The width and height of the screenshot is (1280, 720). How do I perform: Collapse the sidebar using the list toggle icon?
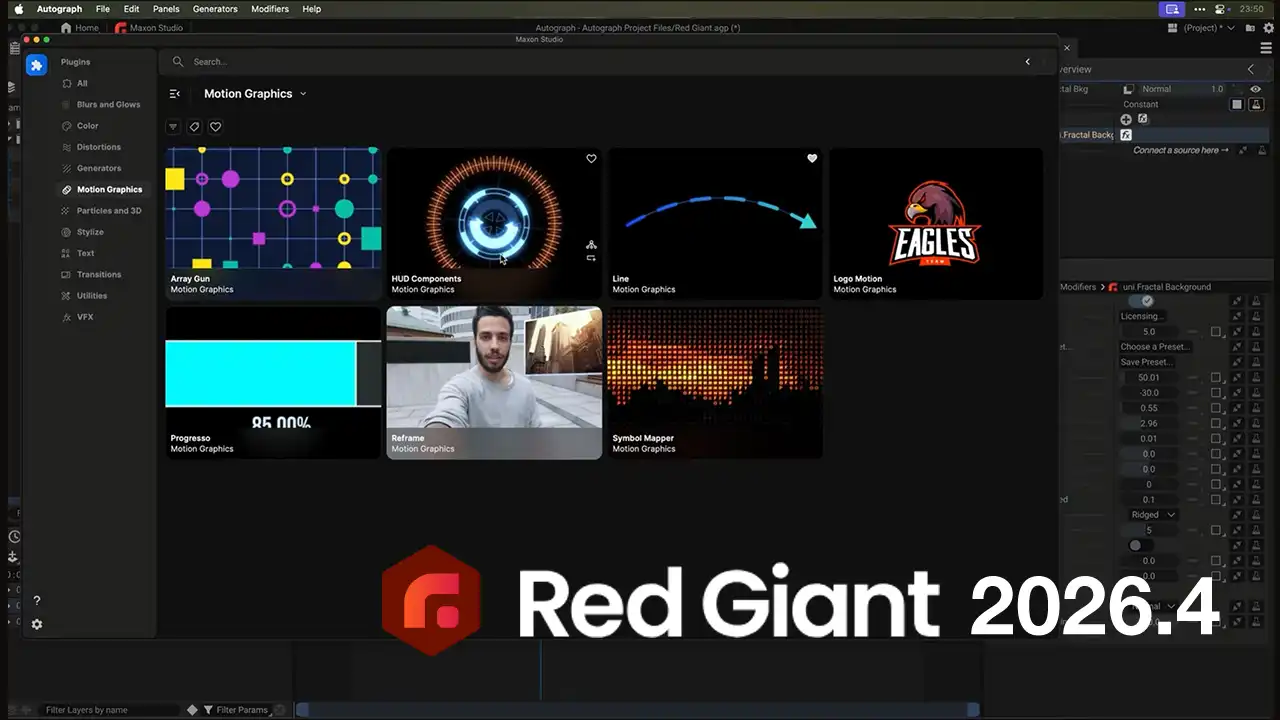click(175, 94)
